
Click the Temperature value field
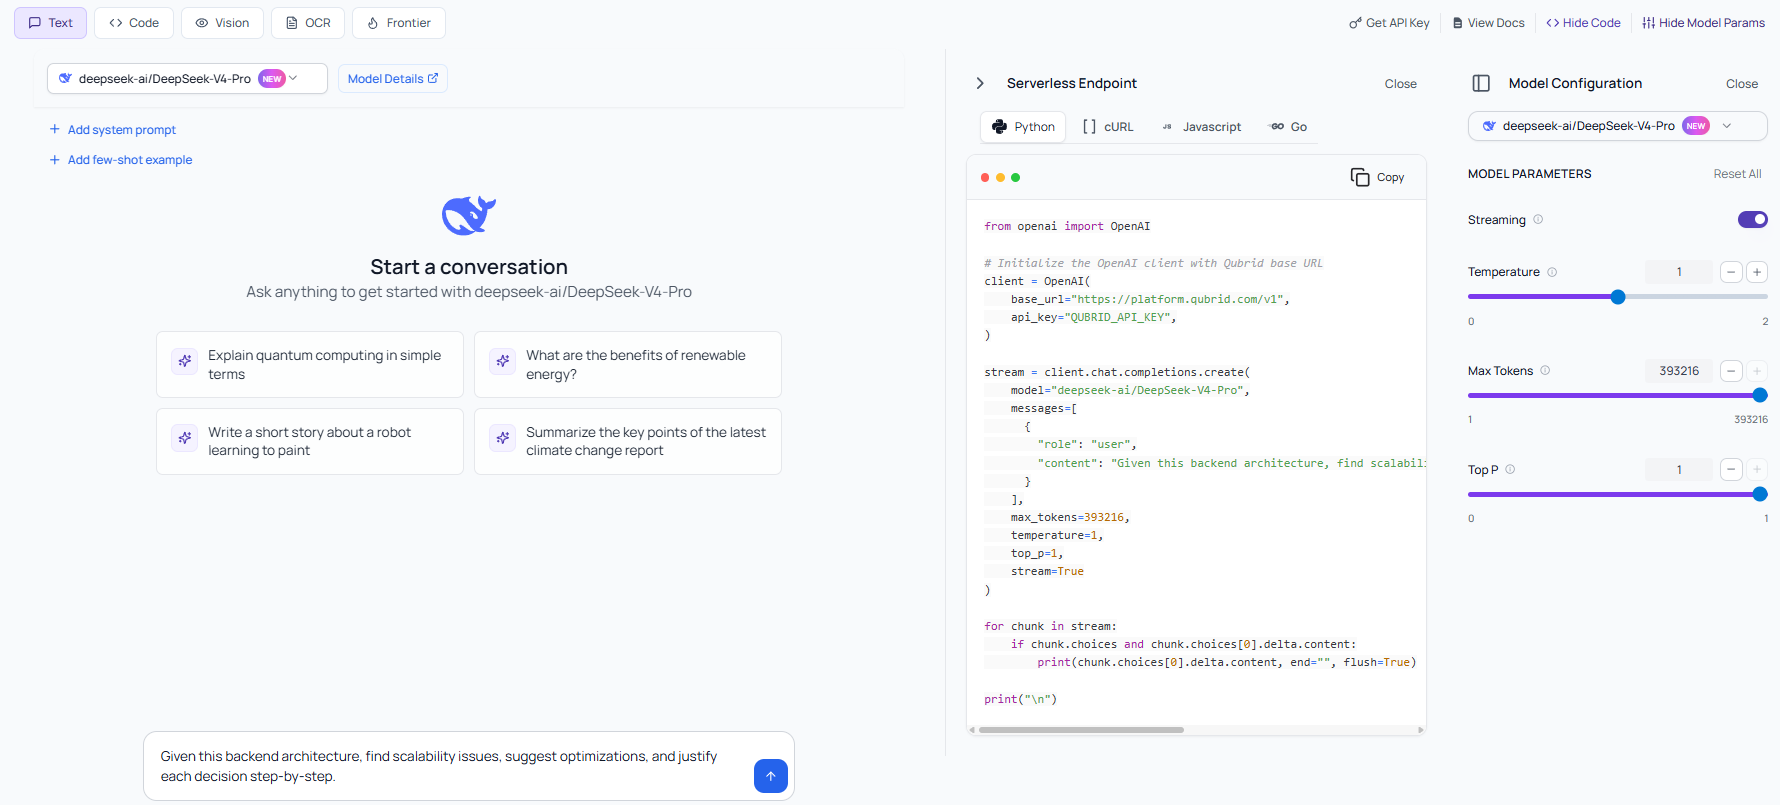(1680, 272)
